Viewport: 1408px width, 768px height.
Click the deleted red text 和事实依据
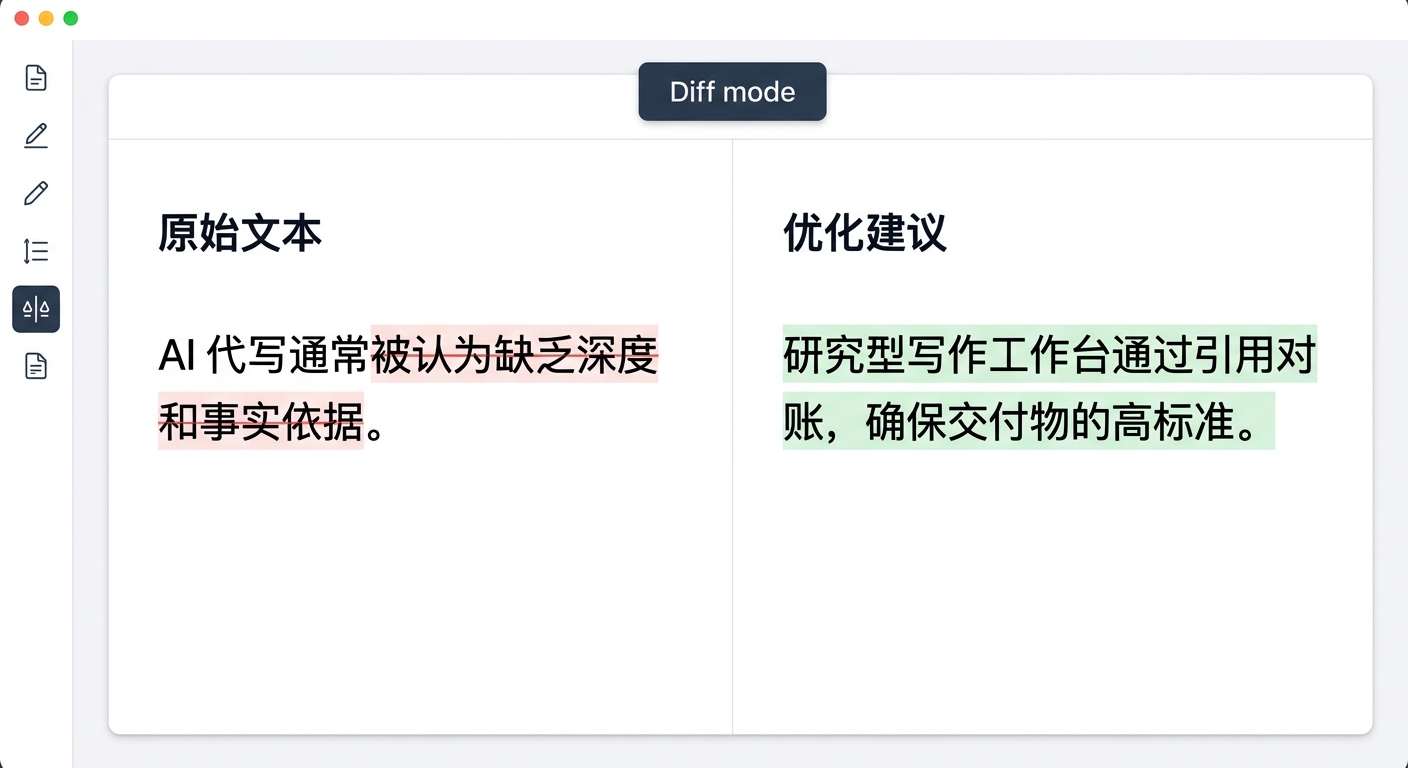[x=260, y=423]
